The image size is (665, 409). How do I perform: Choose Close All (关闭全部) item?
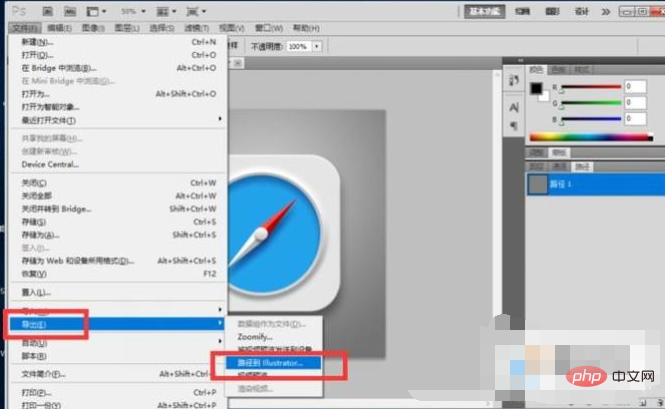coord(118,196)
